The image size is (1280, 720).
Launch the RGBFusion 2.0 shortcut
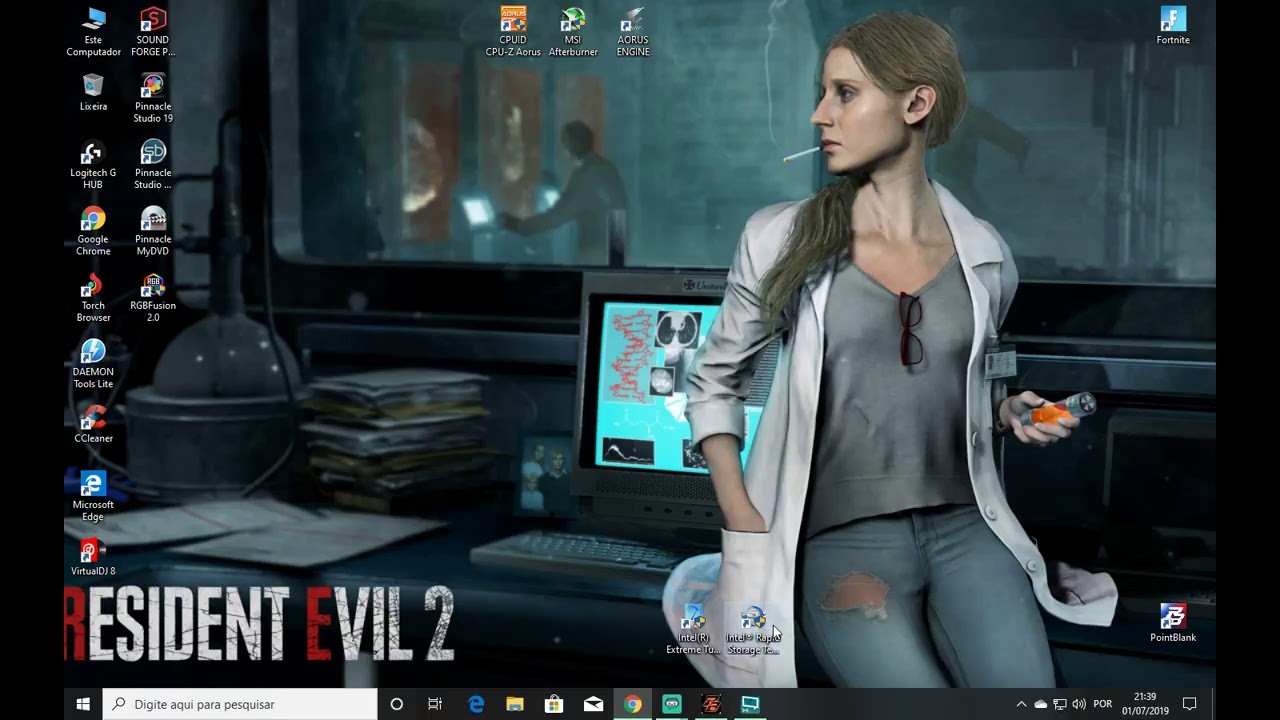click(153, 297)
